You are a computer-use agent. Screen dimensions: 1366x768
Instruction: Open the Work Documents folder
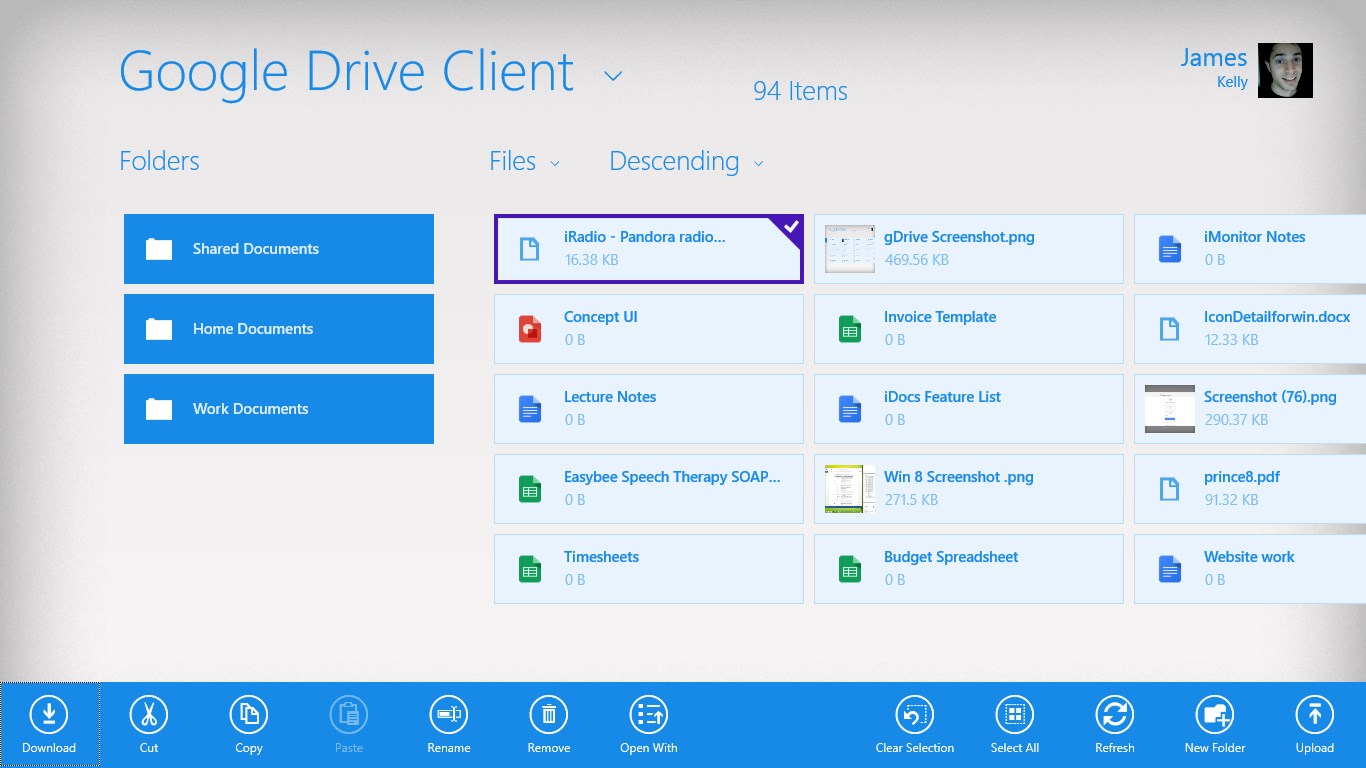[279, 409]
